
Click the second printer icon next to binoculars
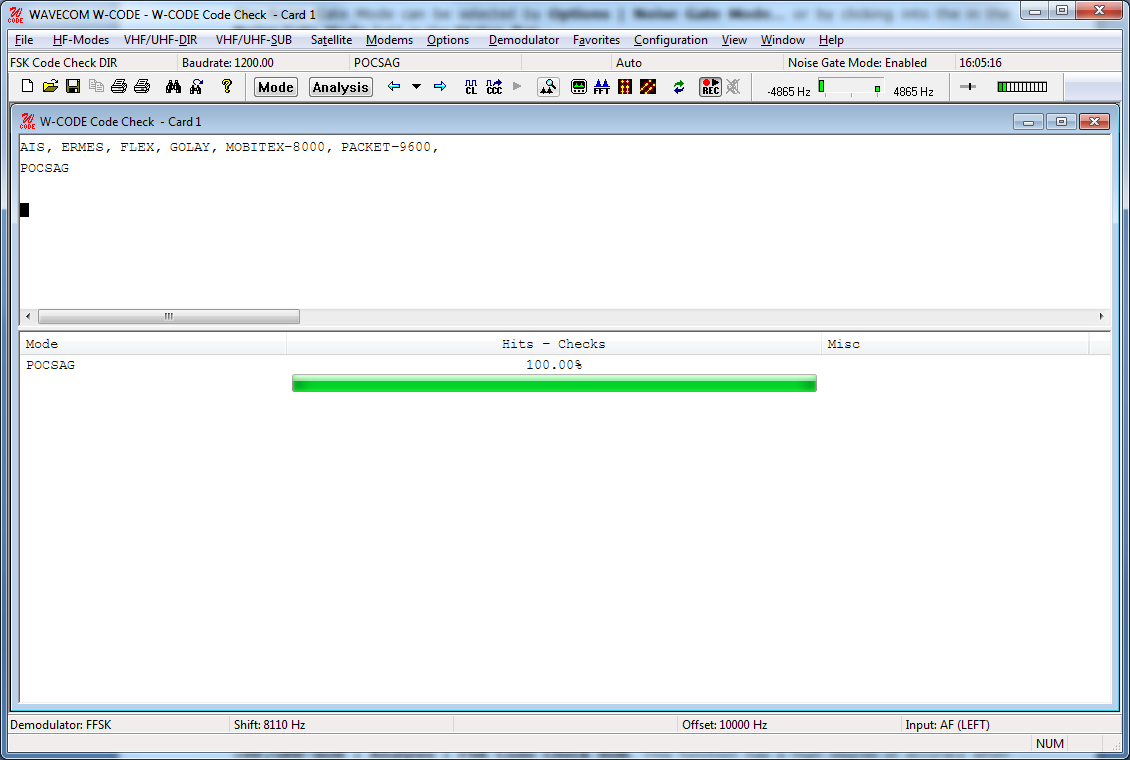[142, 86]
